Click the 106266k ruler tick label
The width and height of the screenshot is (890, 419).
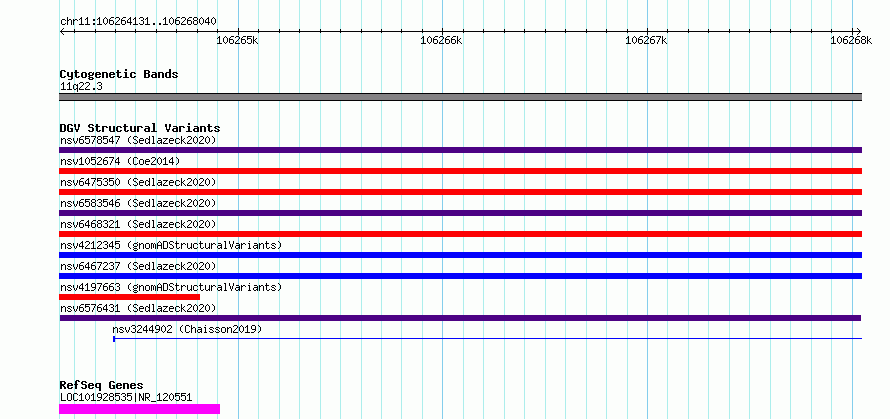(x=442, y=40)
